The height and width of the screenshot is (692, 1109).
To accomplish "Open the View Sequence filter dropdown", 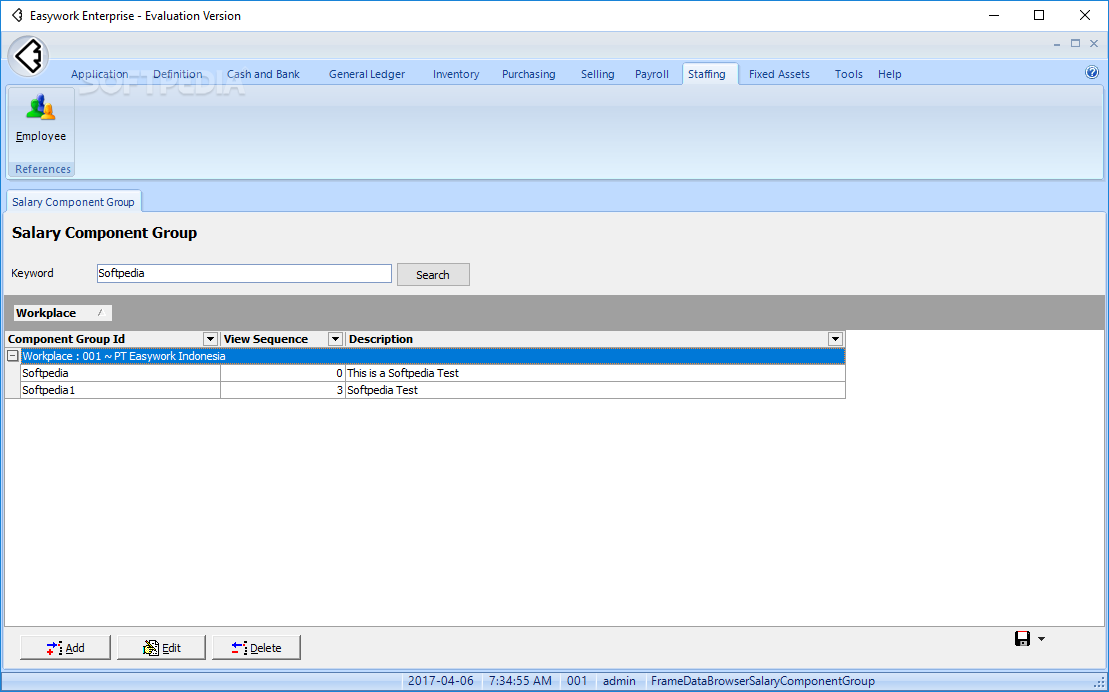I will [x=335, y=339].
